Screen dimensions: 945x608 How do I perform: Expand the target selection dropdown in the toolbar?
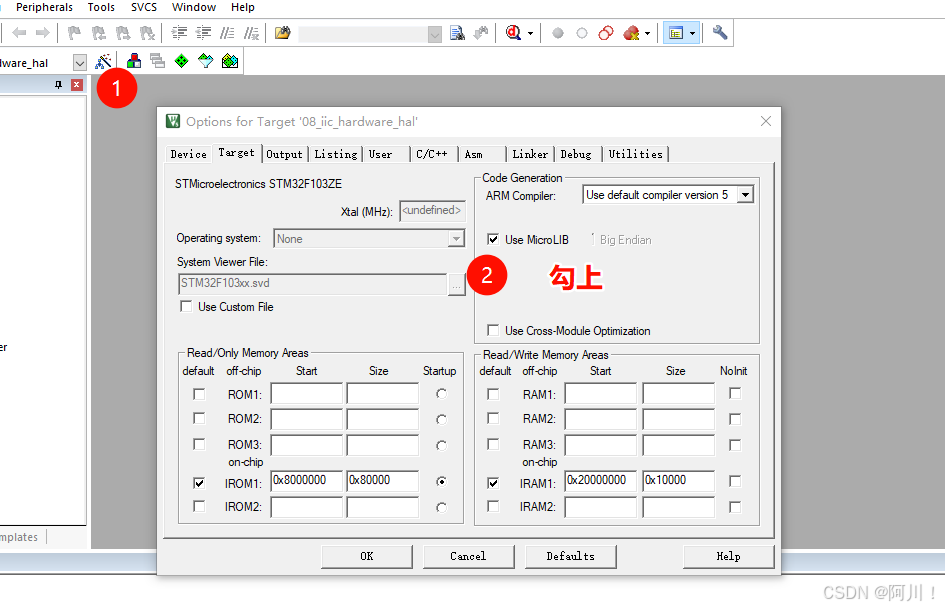tap(80, 62)
